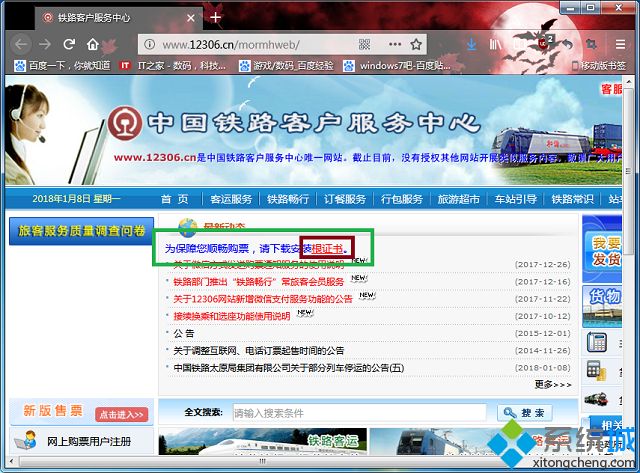Open the 铁路常识 navigation menu item
This screenshot has height=473, width=640.
tap(572, 199)
